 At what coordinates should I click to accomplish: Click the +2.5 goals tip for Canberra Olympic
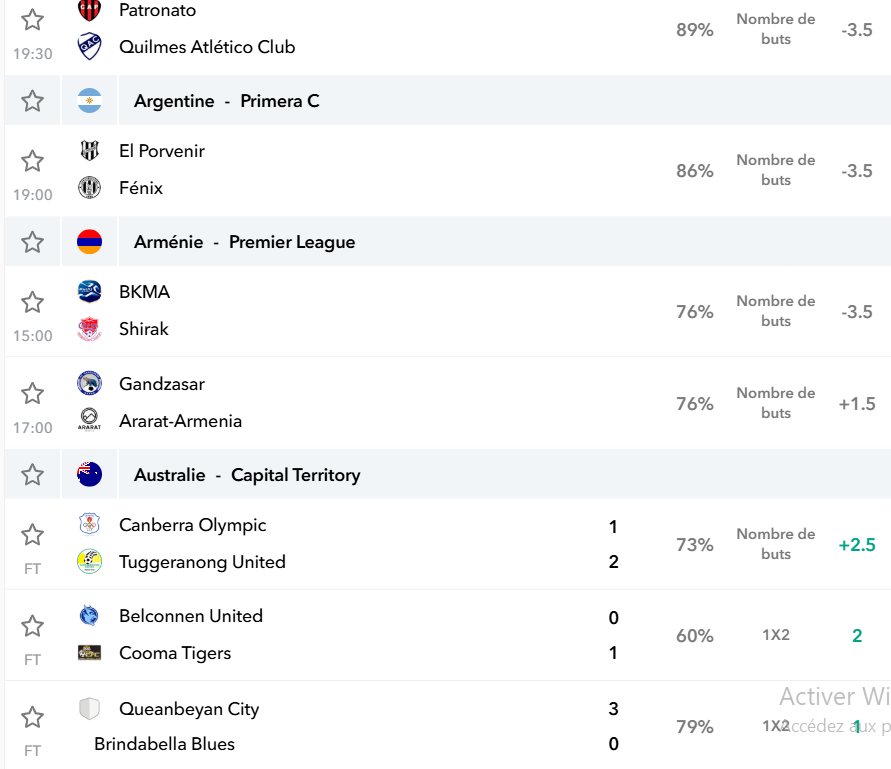(x=857, y=544)
